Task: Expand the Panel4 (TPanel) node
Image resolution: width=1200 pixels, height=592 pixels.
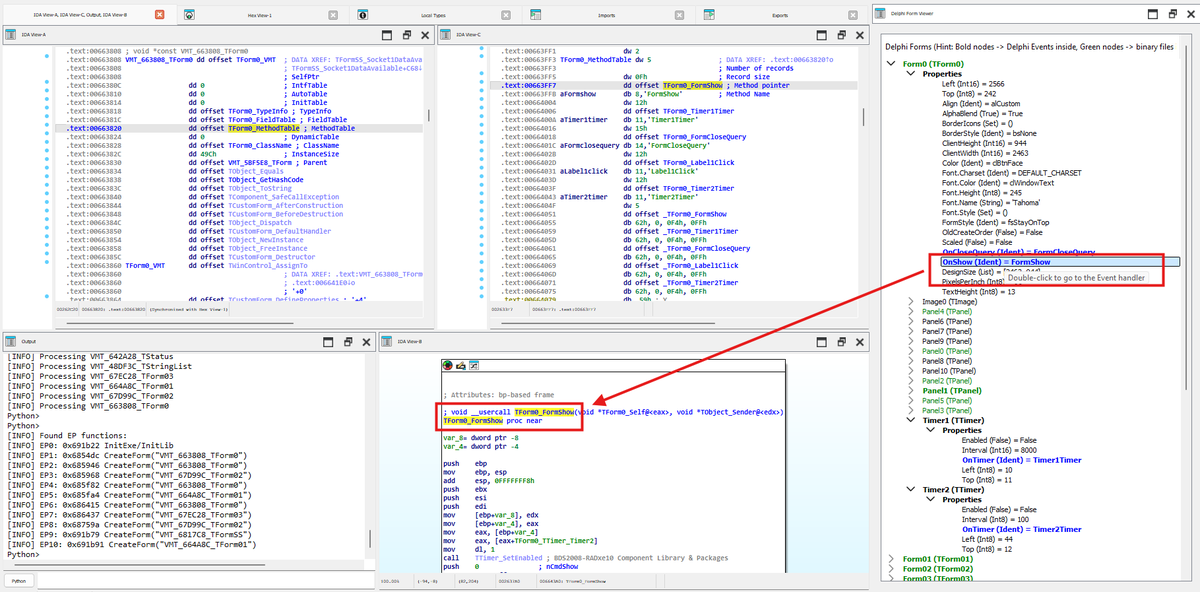Action: coord(910,311)
